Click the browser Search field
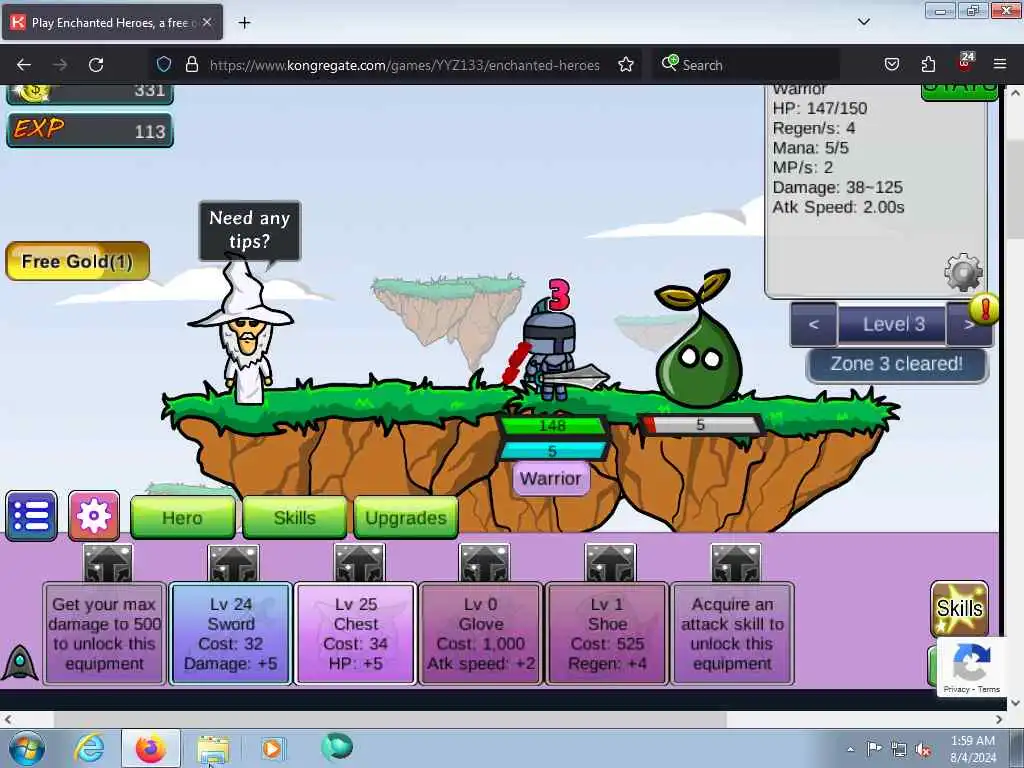 (x=746, y=65)
